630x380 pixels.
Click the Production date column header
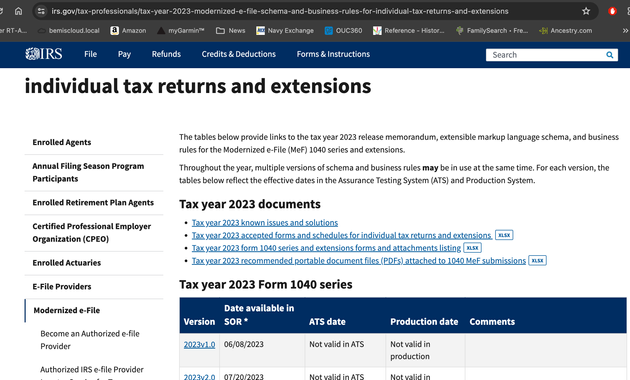(x=424, y=322)
